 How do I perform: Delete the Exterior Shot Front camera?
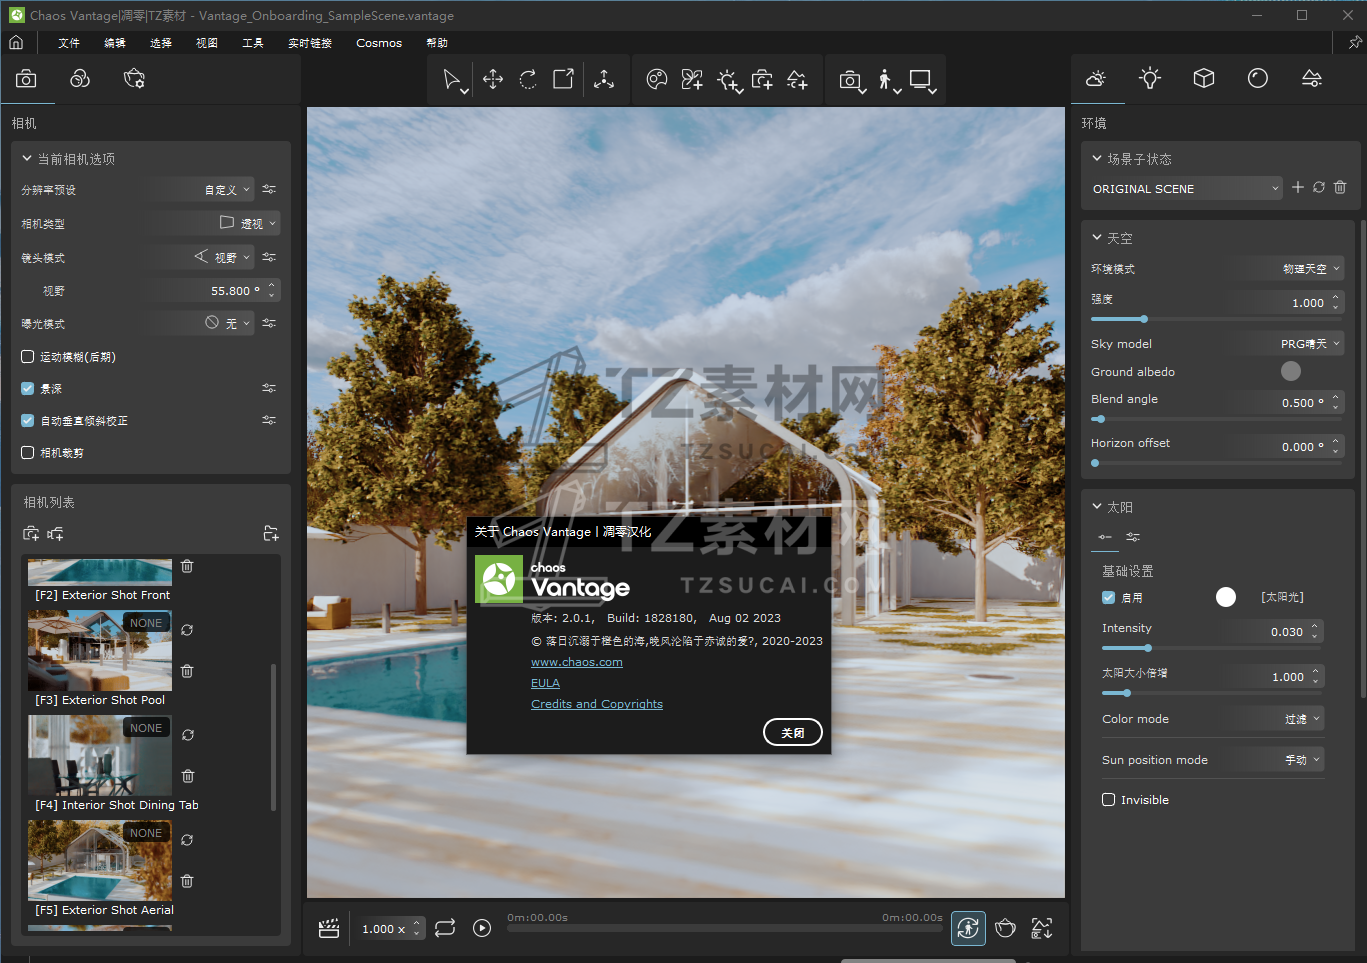pos(187,566)
